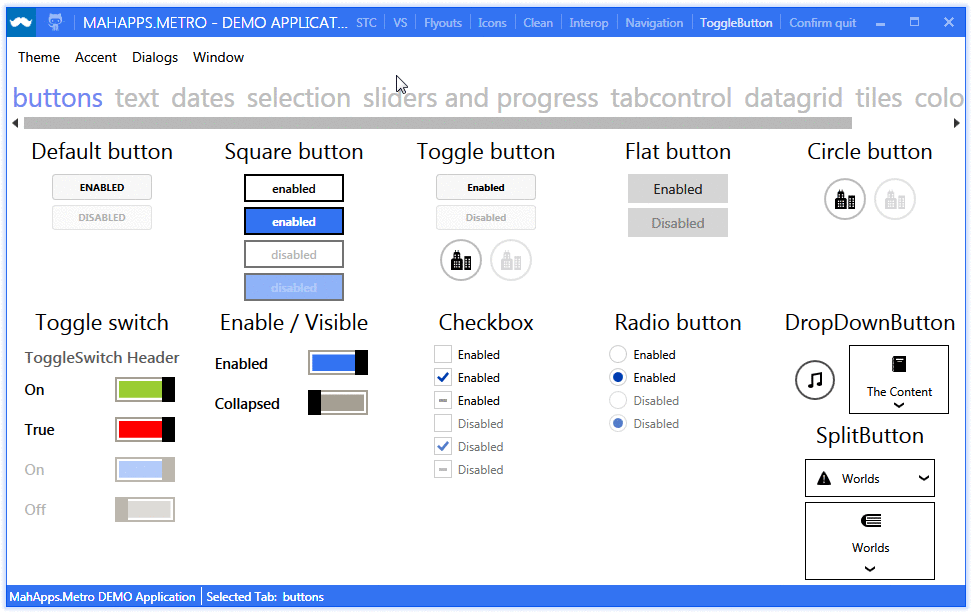972x614 pixels.
Task: Click the blue enabled Square button
Action: pyautogui.click(x=293, y=221)
